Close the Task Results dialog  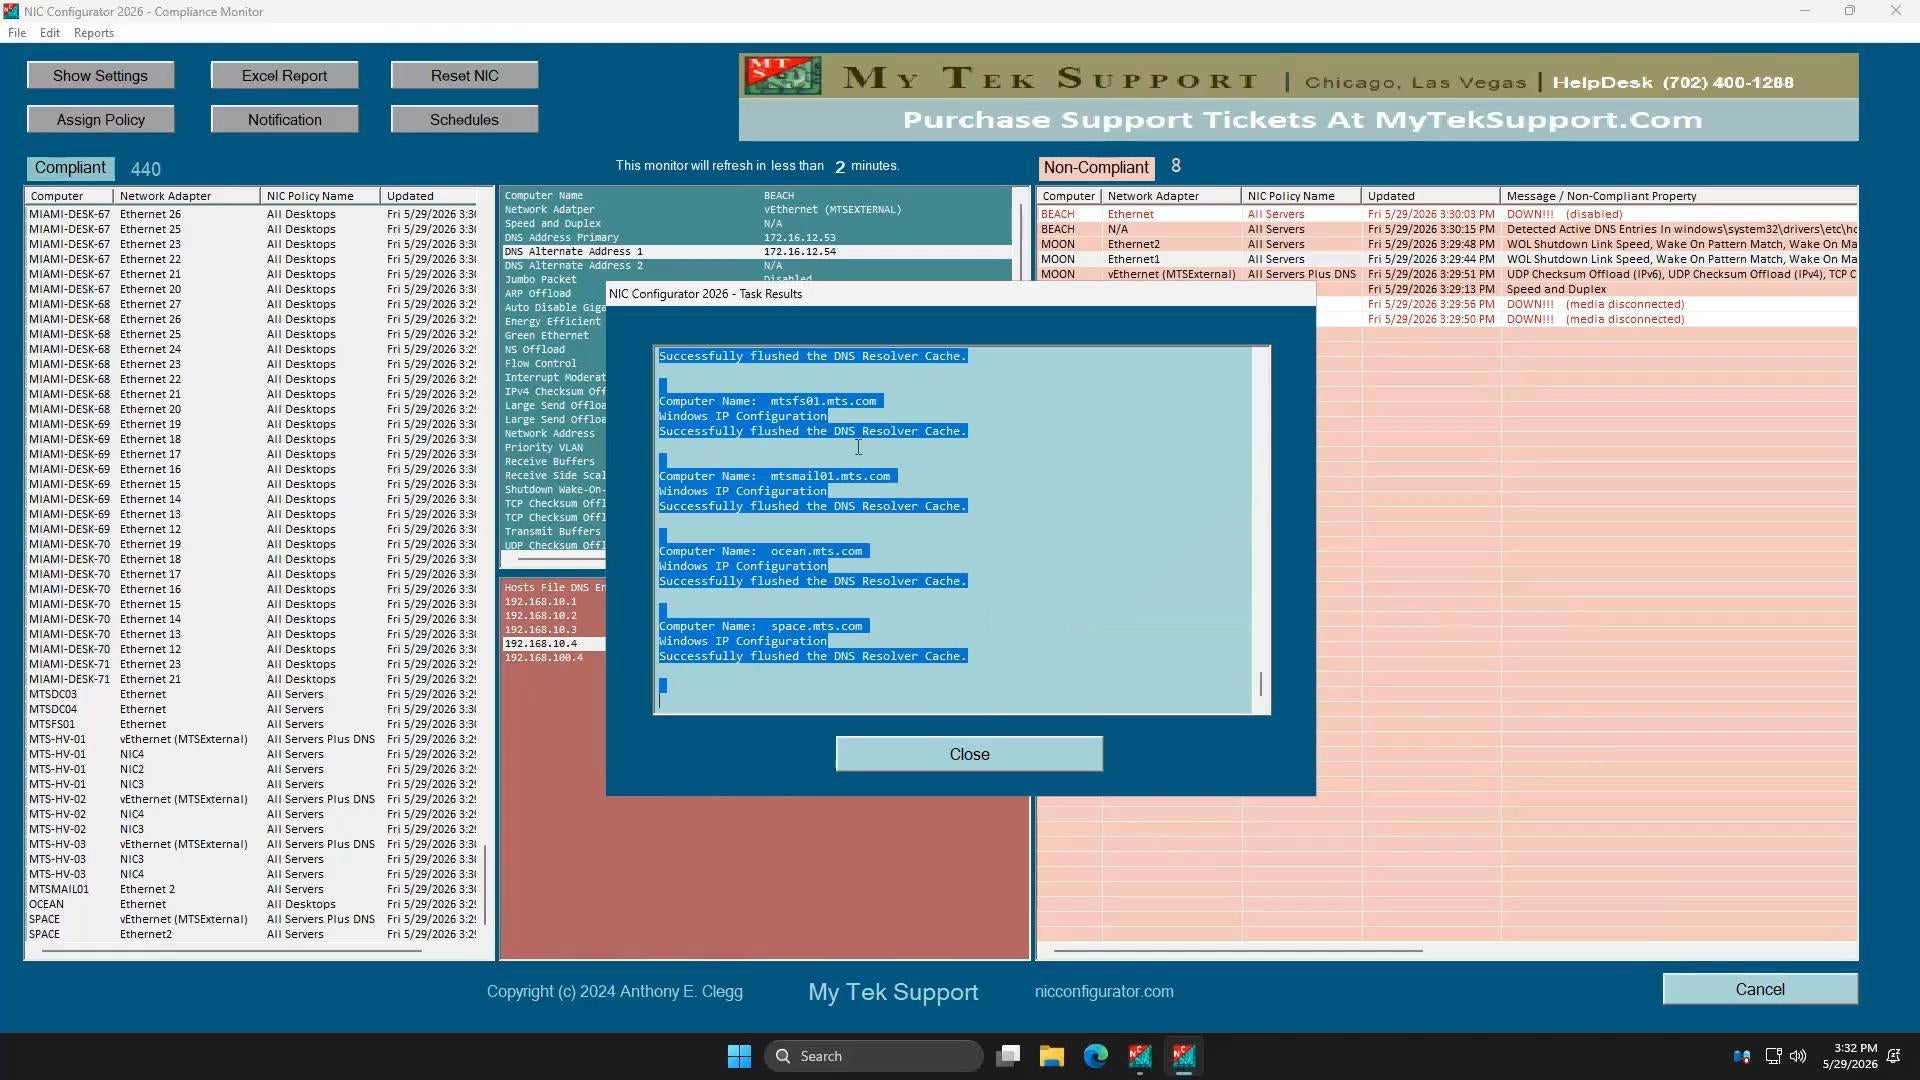click(969, 754)
